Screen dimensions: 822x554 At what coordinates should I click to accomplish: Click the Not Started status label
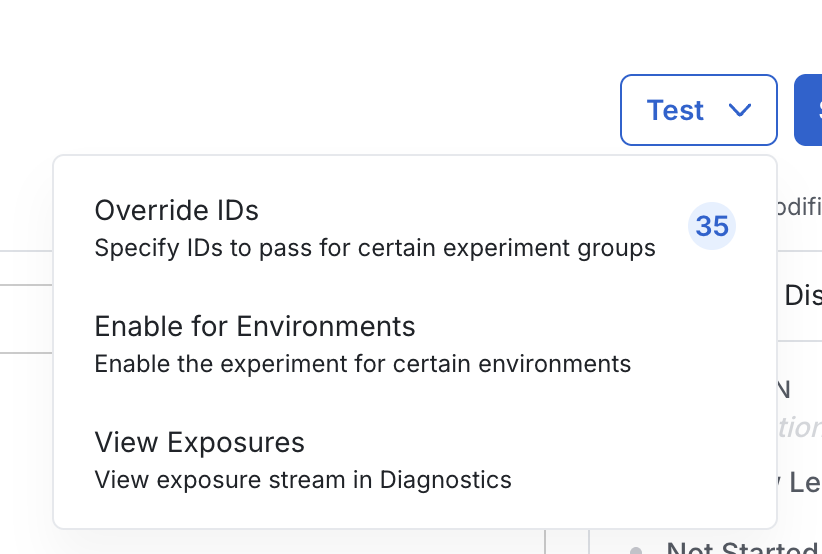(x=743, y=549)
